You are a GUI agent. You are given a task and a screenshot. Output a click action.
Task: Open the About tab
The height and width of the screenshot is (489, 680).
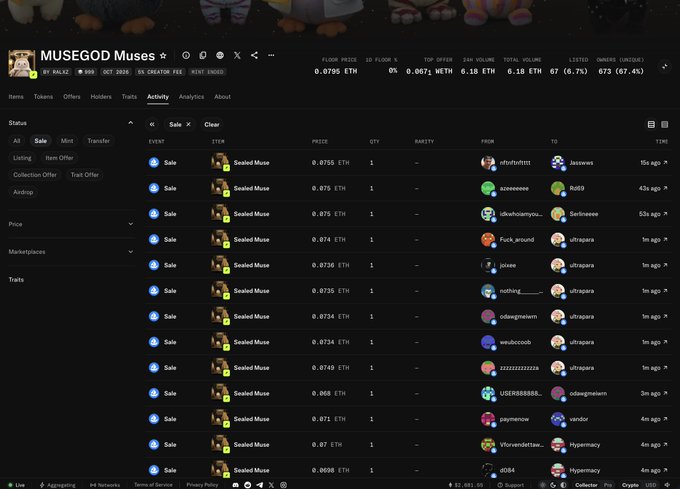tap(222, 97)
